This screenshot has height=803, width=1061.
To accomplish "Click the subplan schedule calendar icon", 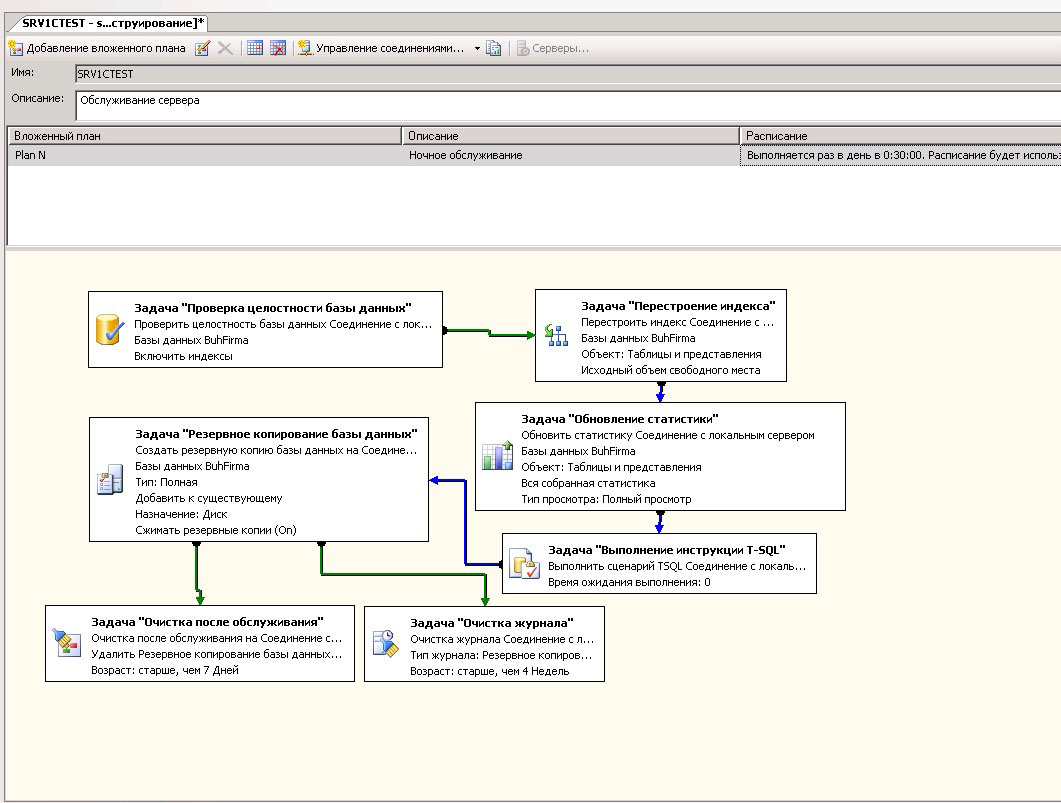I will (255, 48).
